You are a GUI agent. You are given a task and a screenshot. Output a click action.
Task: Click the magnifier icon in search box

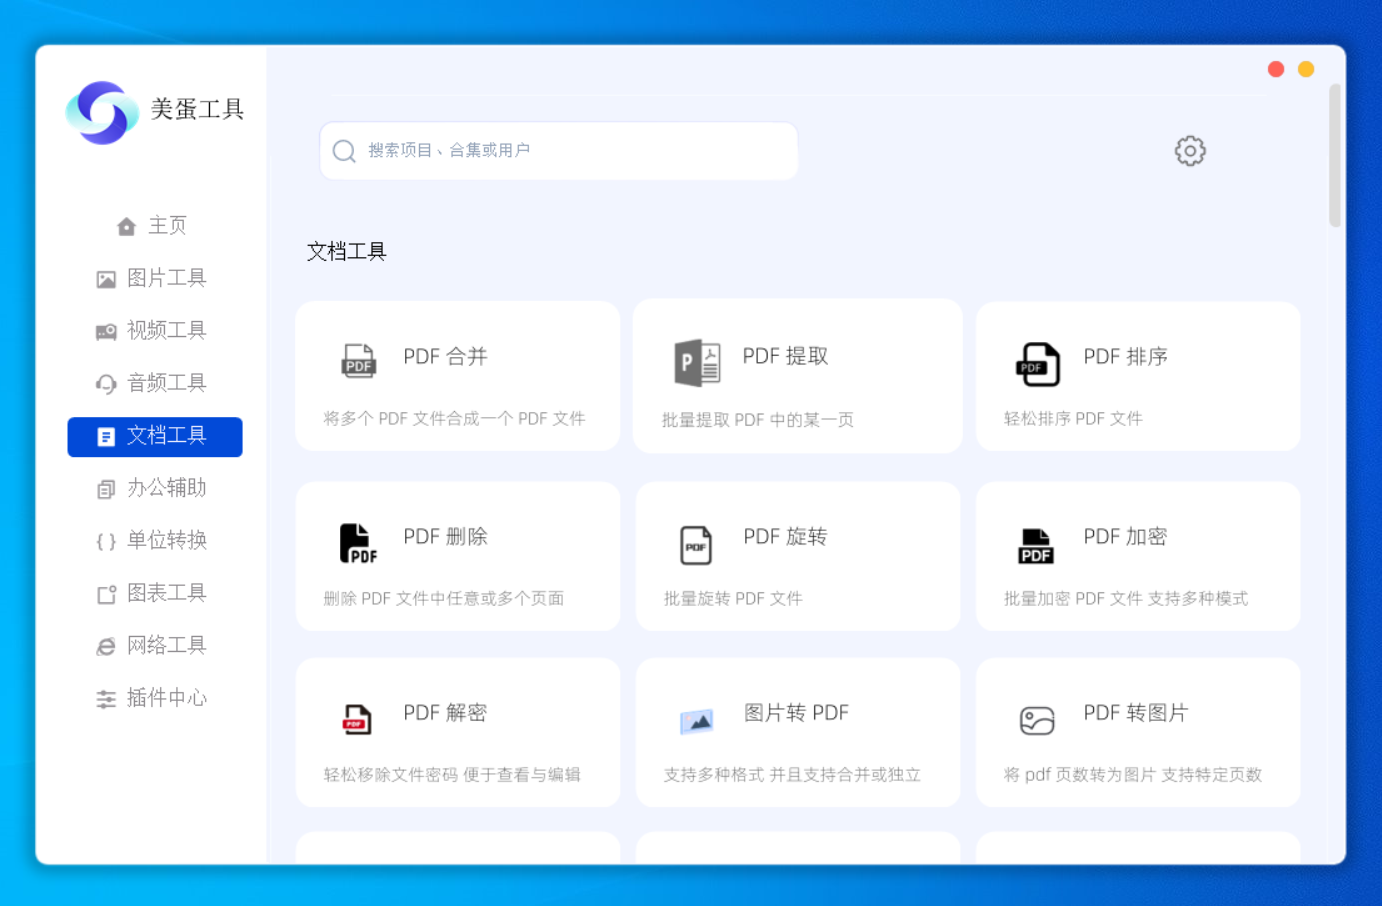[x=344, y=151]
